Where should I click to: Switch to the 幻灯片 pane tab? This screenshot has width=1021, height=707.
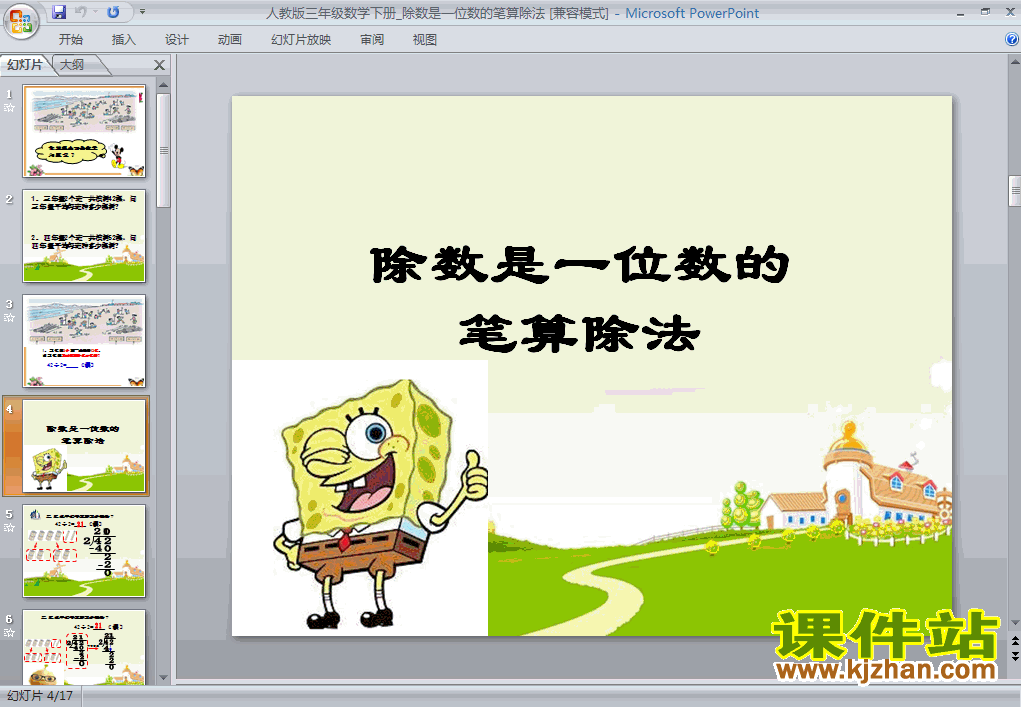25,64
